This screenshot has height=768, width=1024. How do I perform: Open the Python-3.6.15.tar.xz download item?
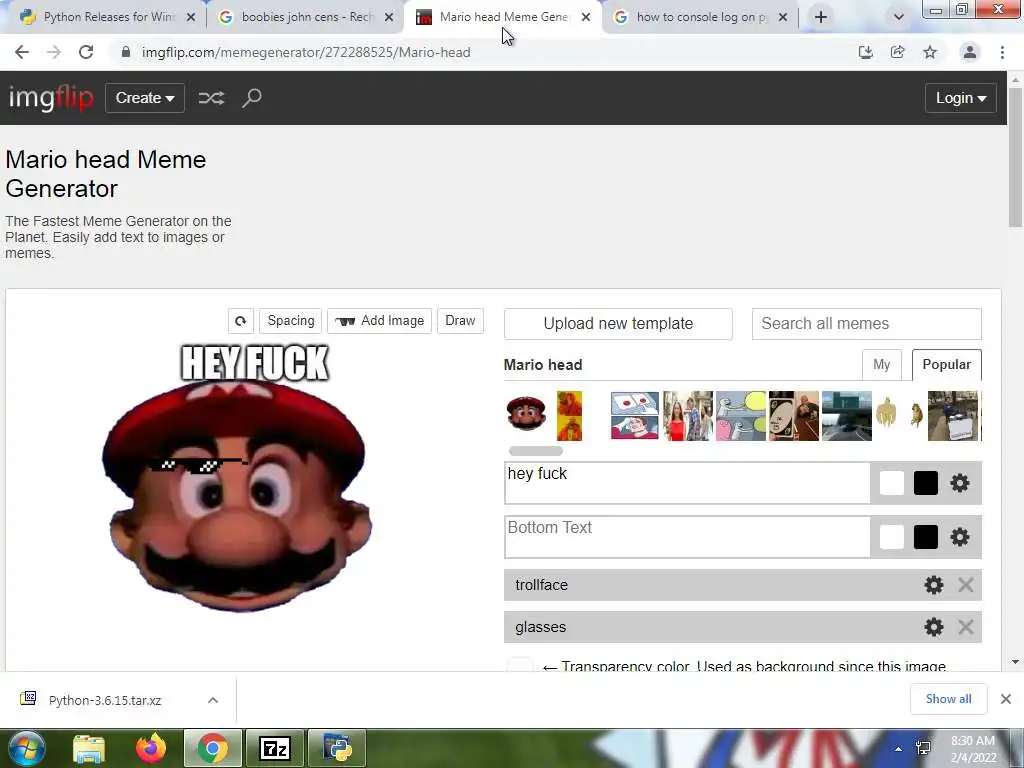[104, 700]
